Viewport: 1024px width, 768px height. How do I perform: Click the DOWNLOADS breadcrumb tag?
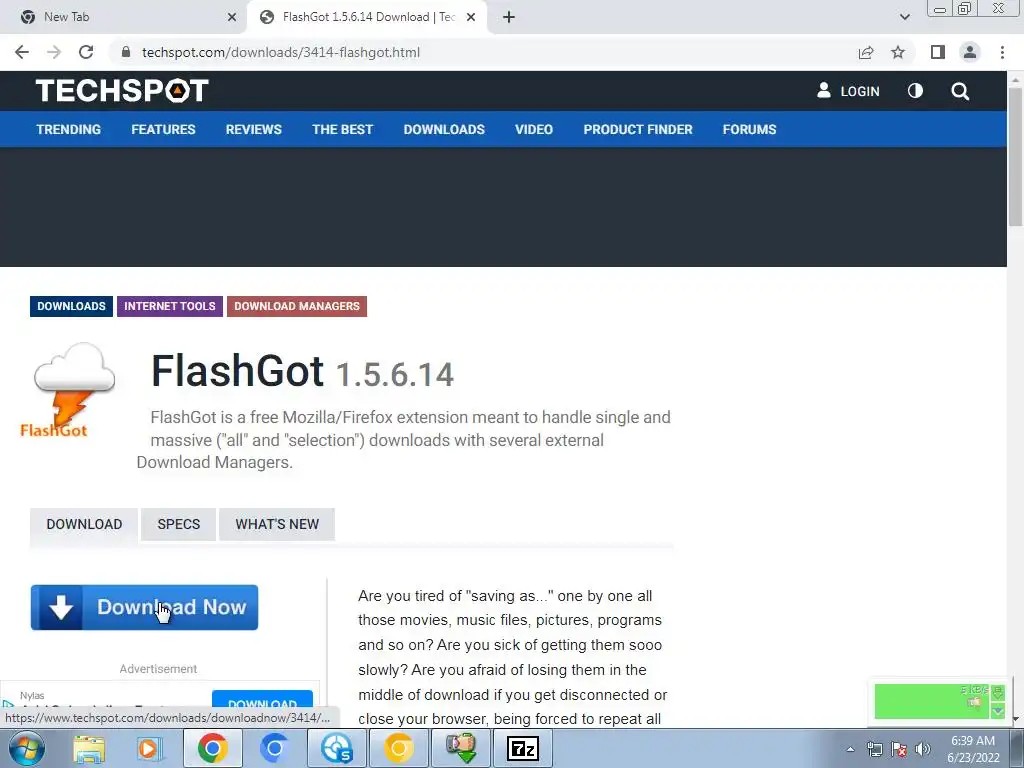[71, 306]
